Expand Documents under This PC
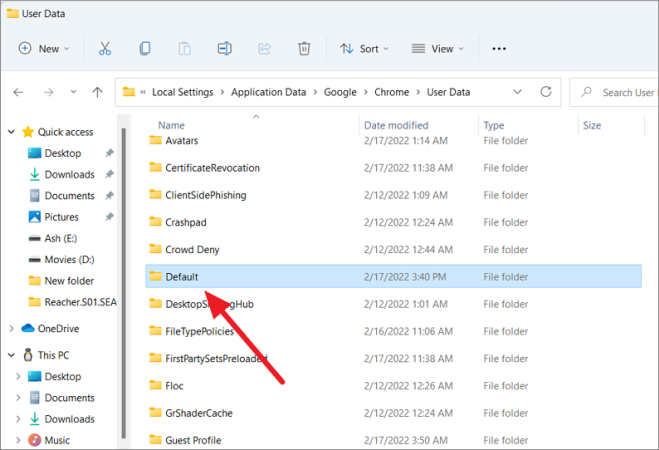The image size is (659, 450). tap(18, 397)
